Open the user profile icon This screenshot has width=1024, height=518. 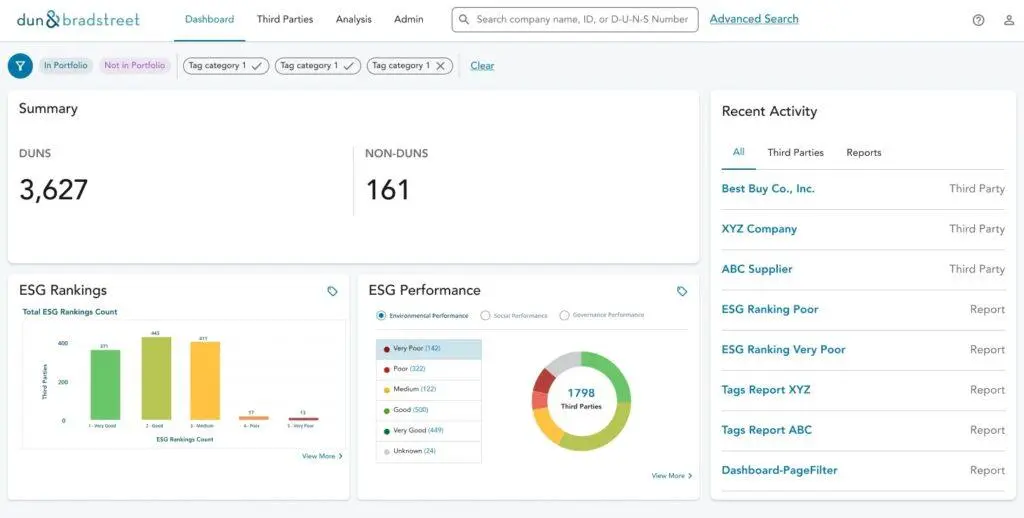(x=1009, y=20)
